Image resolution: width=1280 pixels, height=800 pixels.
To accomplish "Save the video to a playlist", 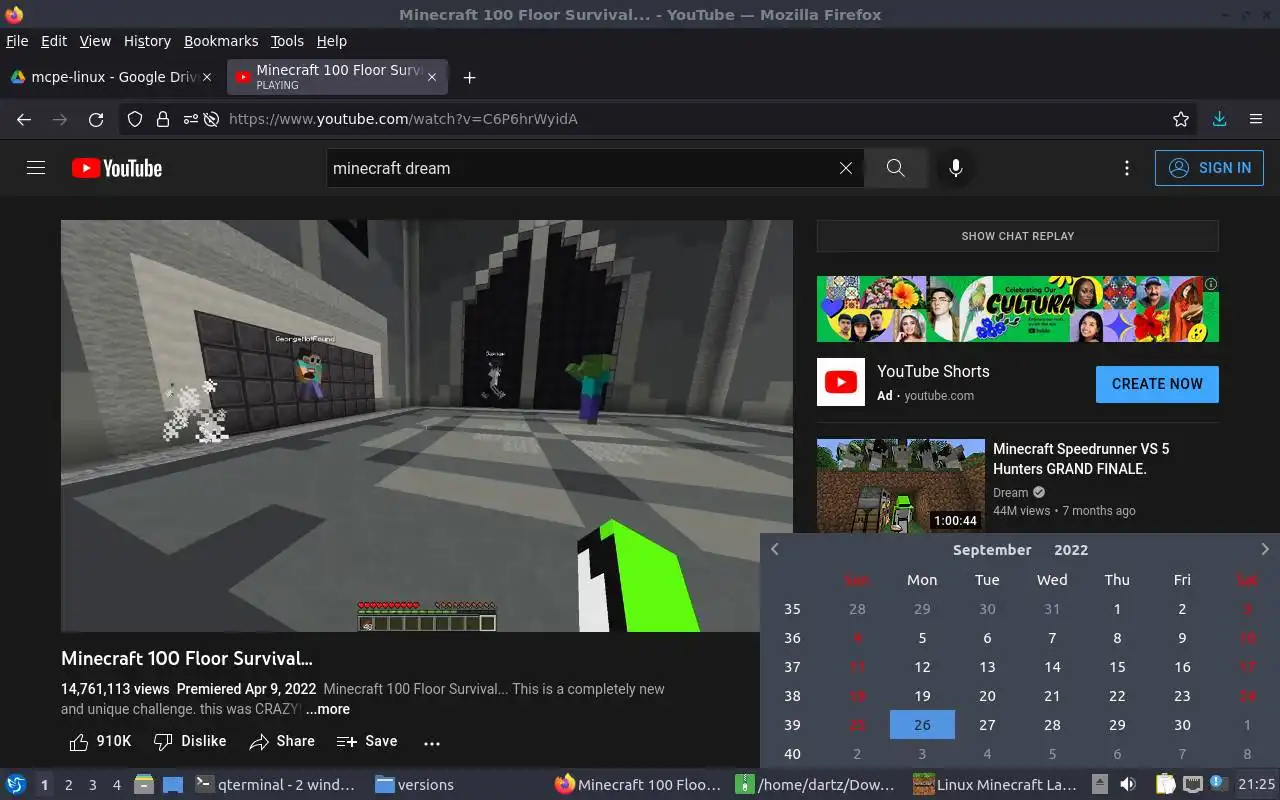I will 367,741.
